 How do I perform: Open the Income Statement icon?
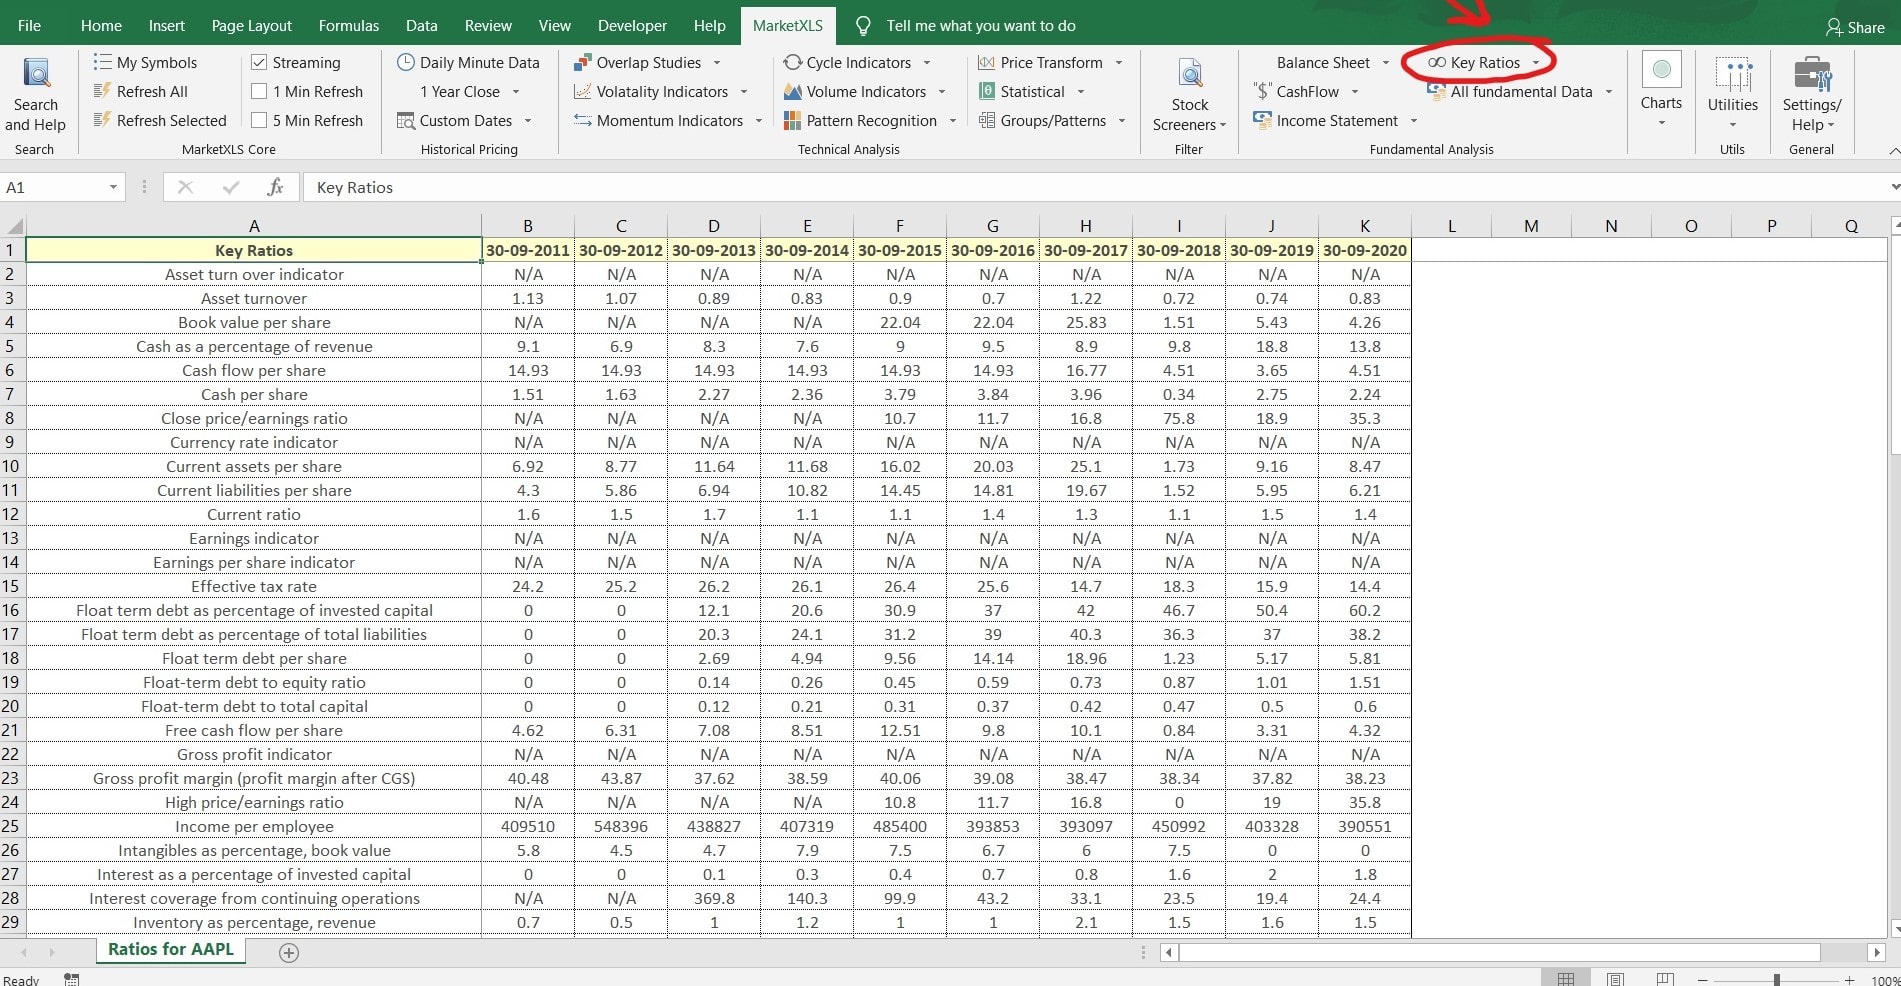click(1262, 120)
